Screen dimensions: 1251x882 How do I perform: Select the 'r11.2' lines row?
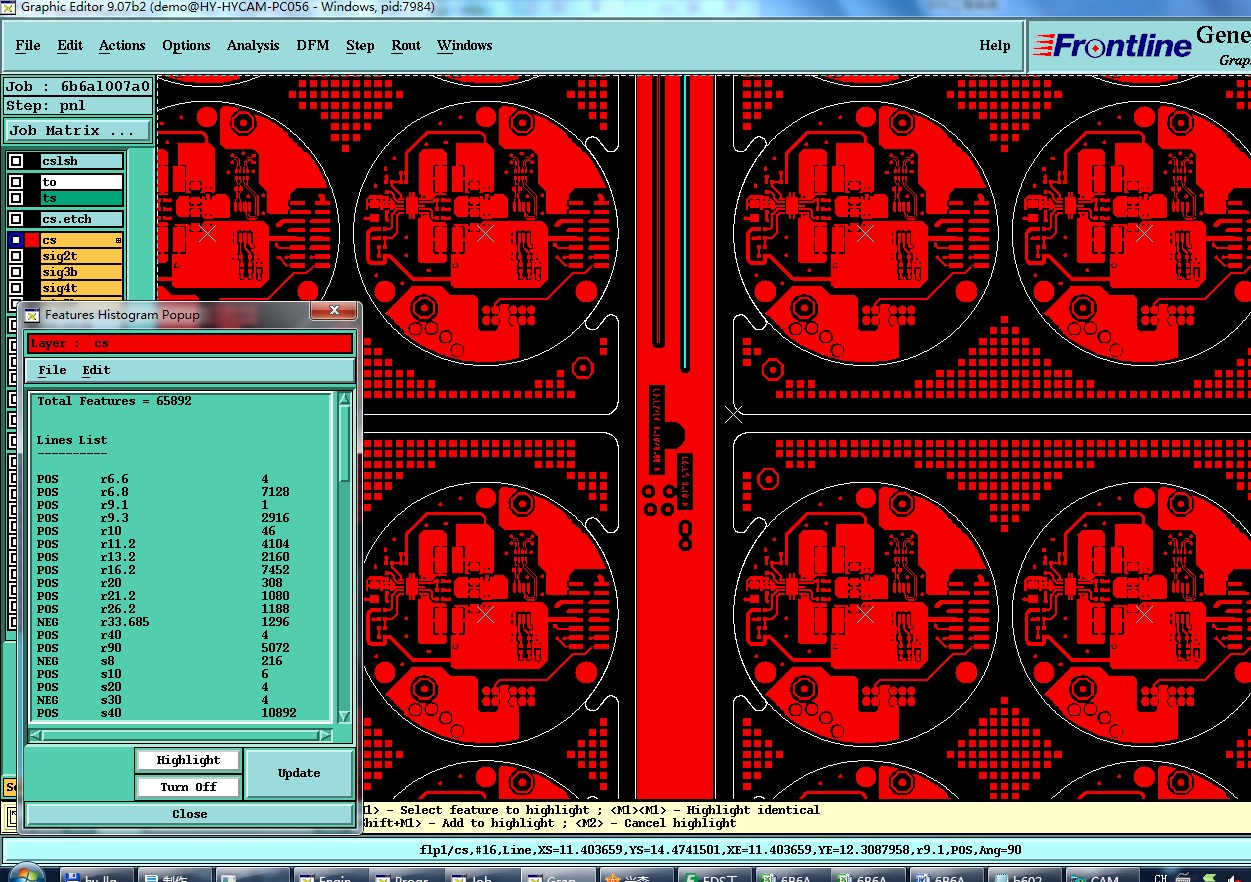(x=165, y=544)
